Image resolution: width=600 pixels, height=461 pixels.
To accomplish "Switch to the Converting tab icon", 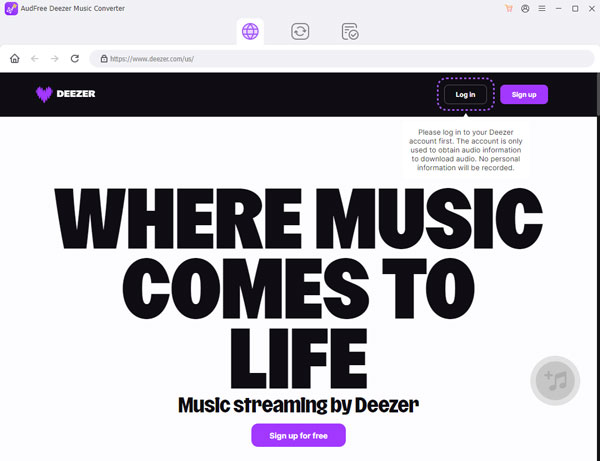I will pyautogui.click(x=300, y=31).
